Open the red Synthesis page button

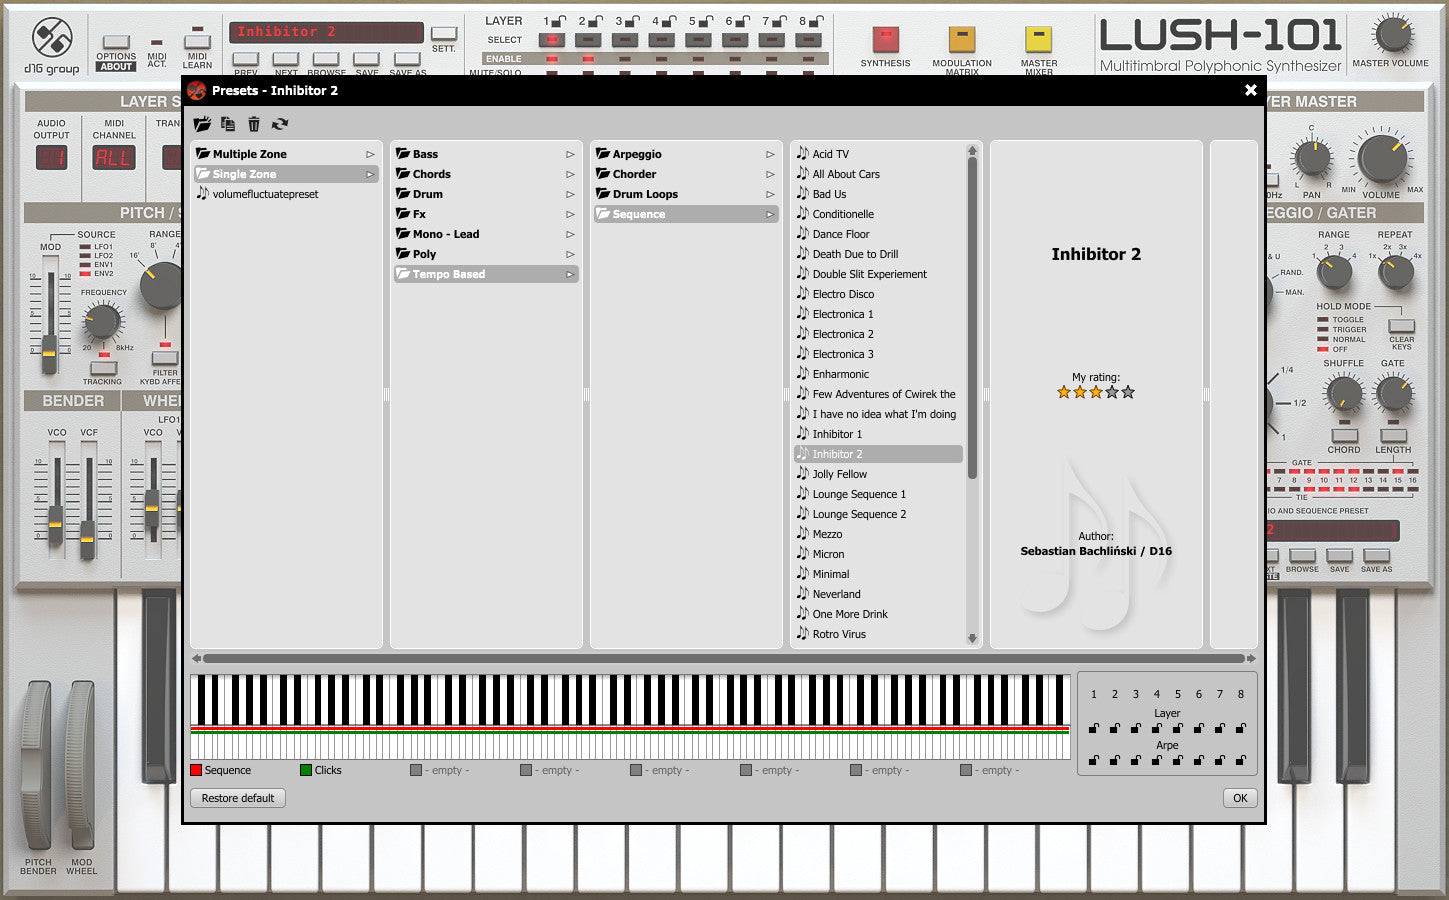885,40
